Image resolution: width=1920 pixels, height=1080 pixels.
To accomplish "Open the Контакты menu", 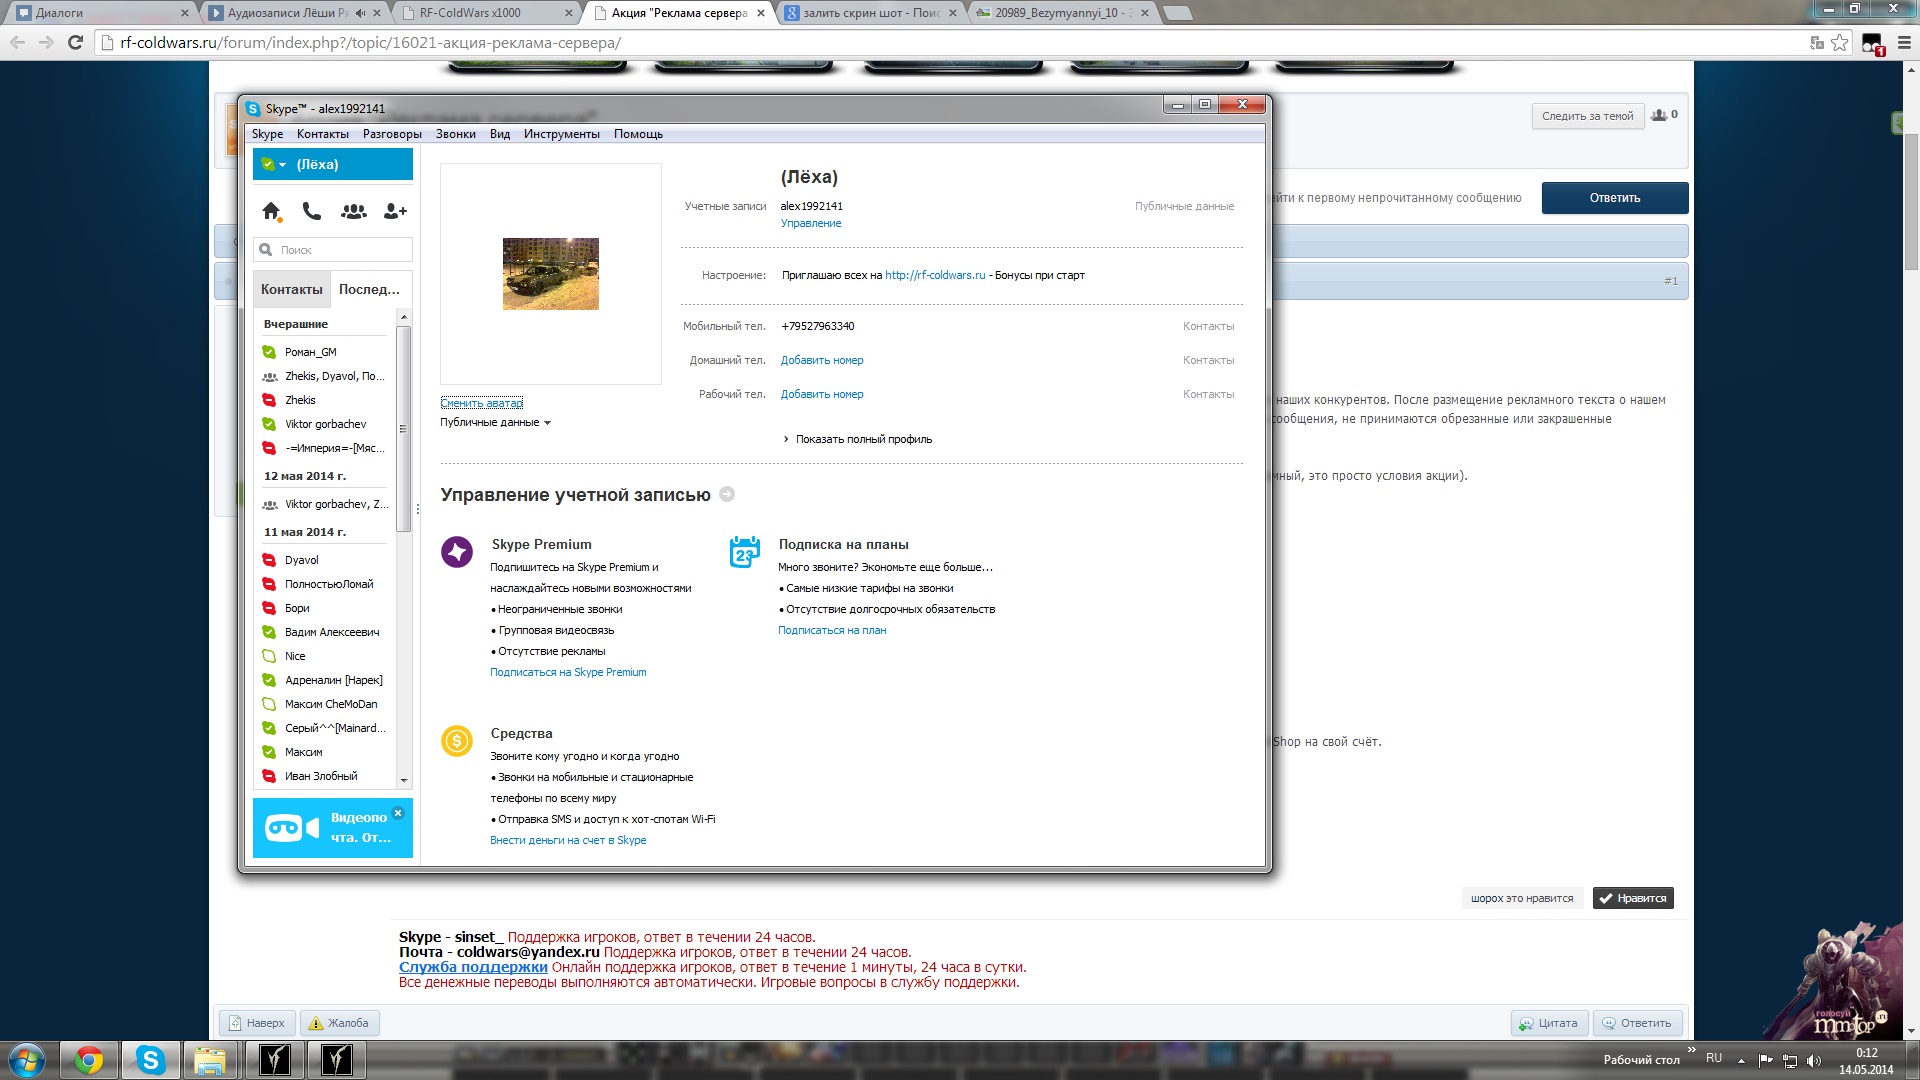I will point(323,134).
